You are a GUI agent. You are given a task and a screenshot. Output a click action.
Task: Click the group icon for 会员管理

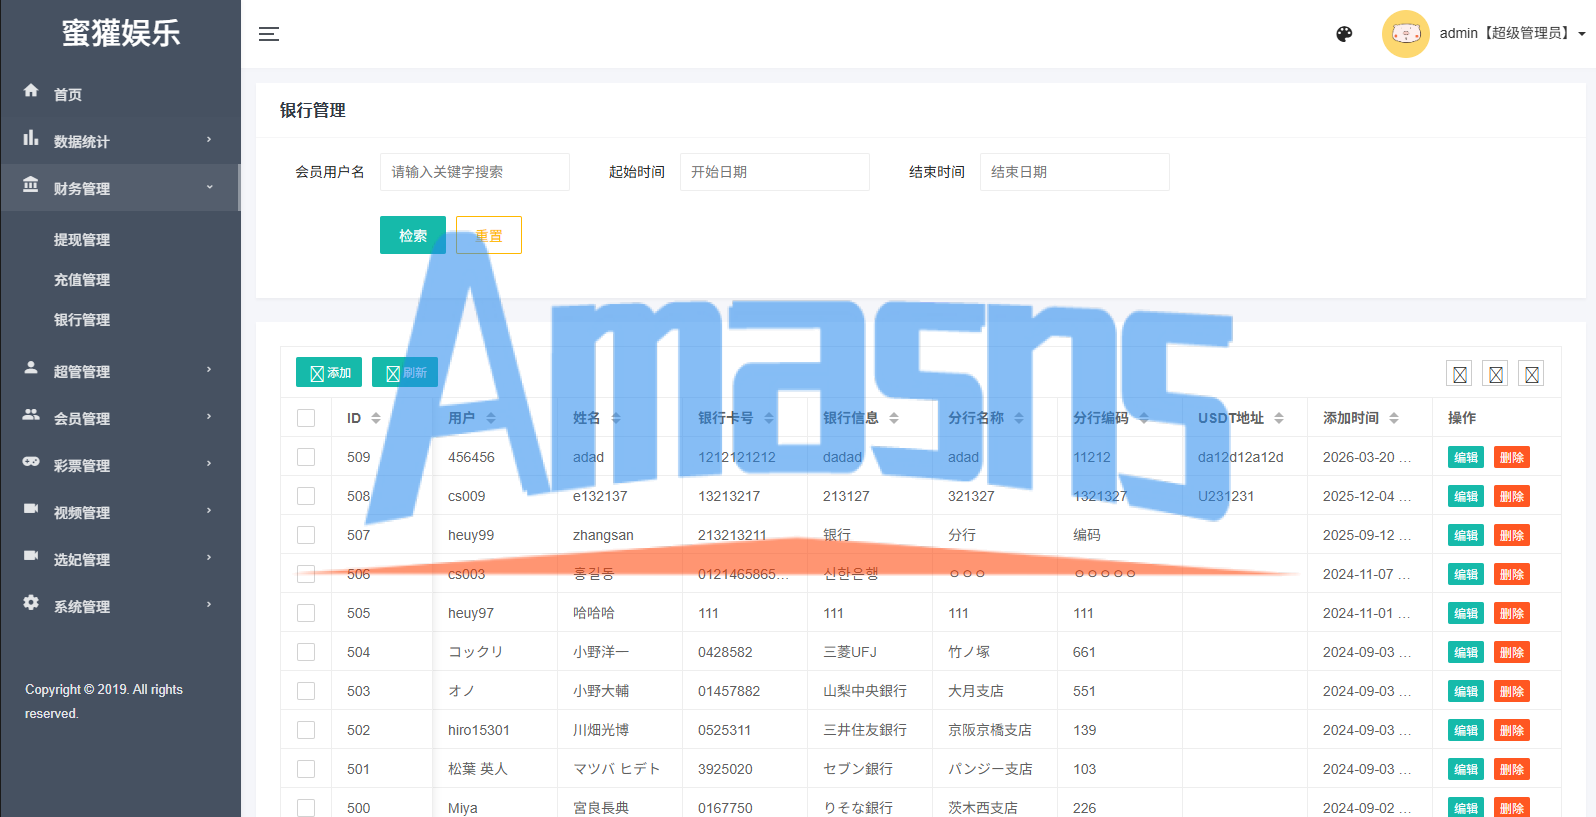pos(31,415)
